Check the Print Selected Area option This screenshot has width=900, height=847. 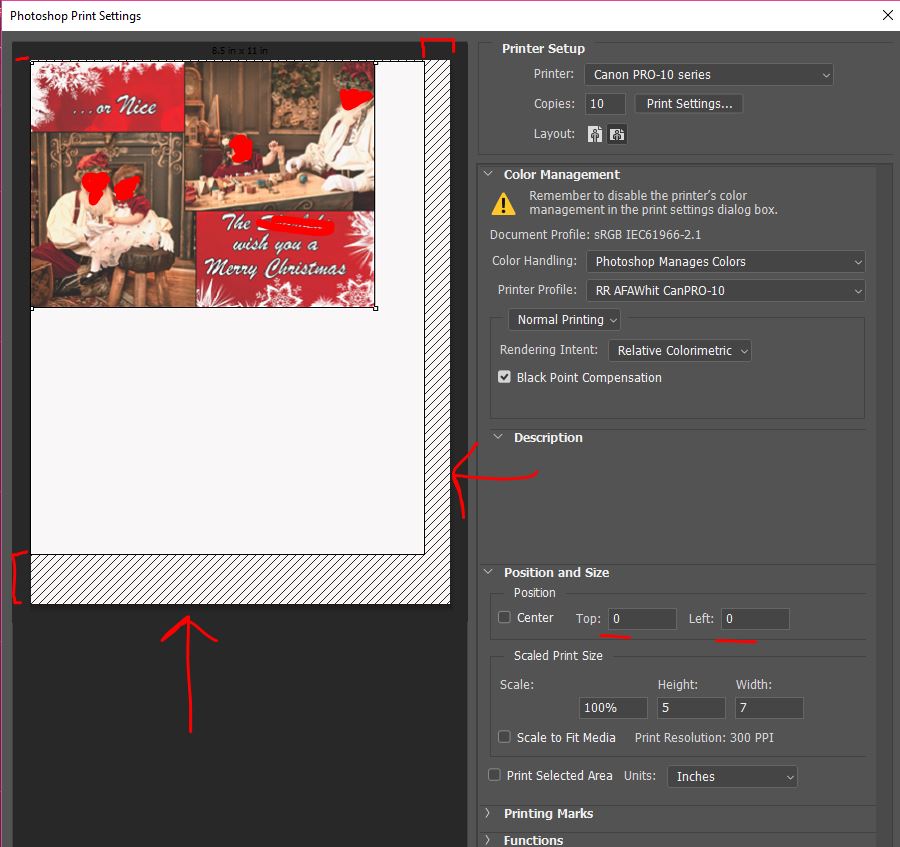494,776
